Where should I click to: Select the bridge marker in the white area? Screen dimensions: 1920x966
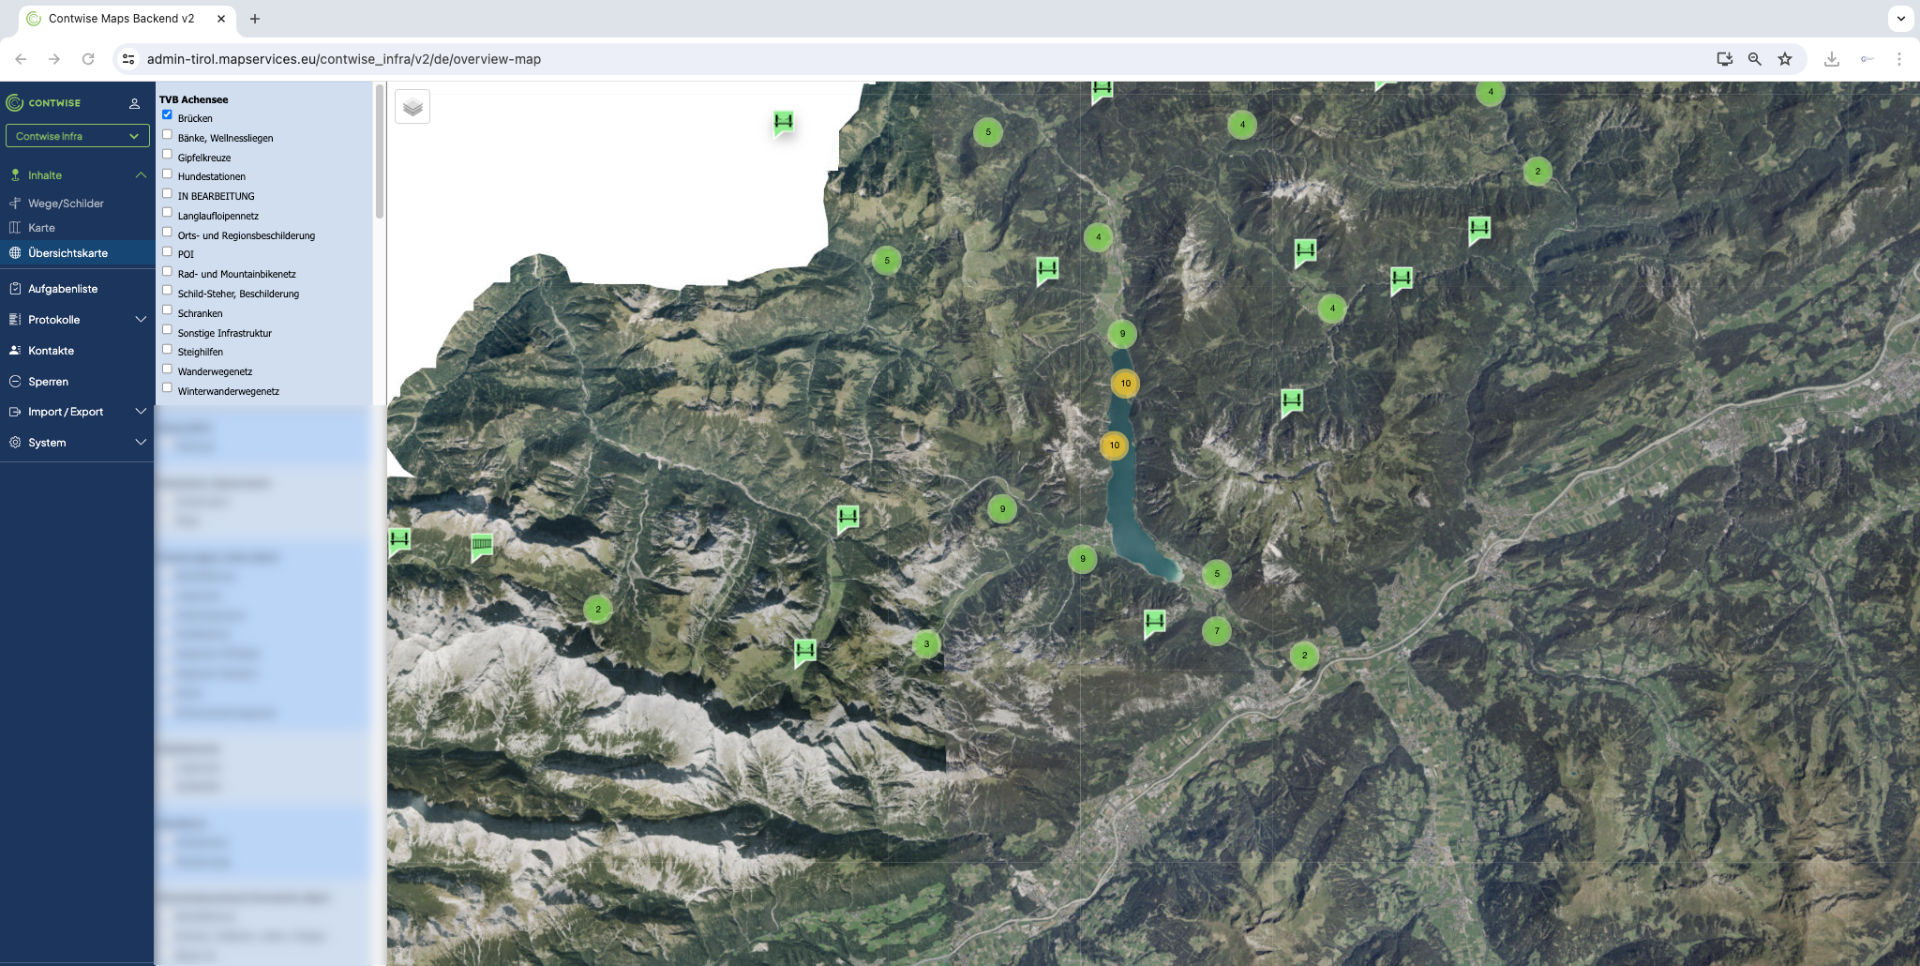click(783, 123)
